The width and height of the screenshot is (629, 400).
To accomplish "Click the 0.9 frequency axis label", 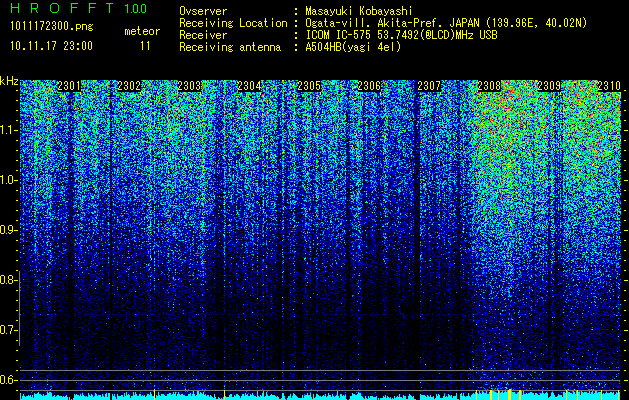I will (8, 230).
